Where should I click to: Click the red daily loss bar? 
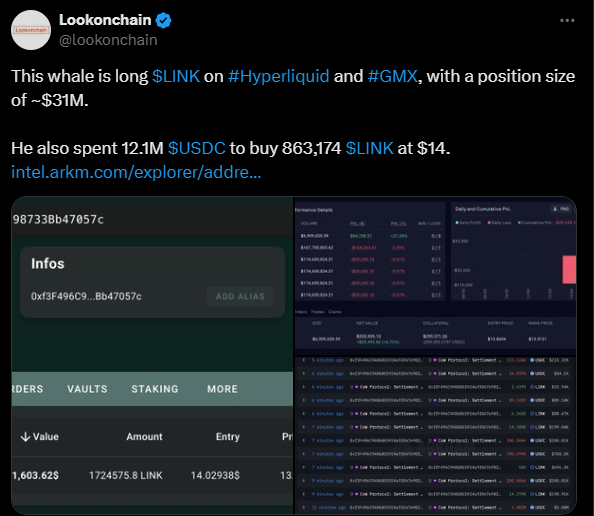(x=569, y=269)
